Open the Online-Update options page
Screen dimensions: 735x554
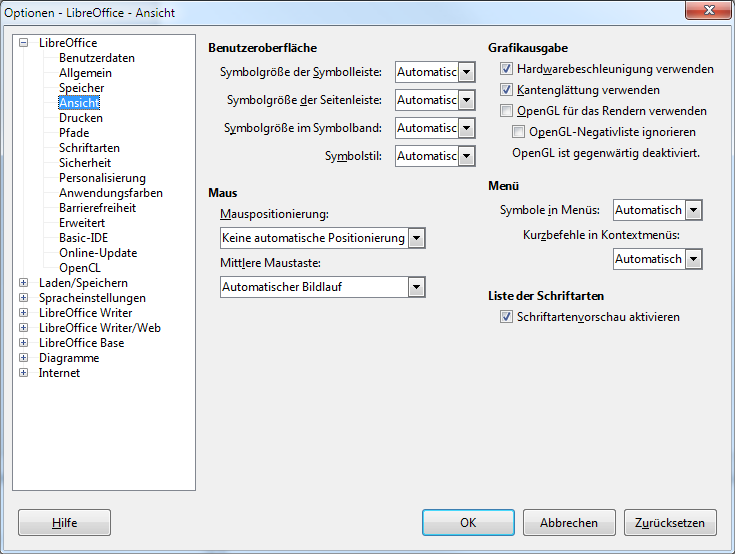98,253
